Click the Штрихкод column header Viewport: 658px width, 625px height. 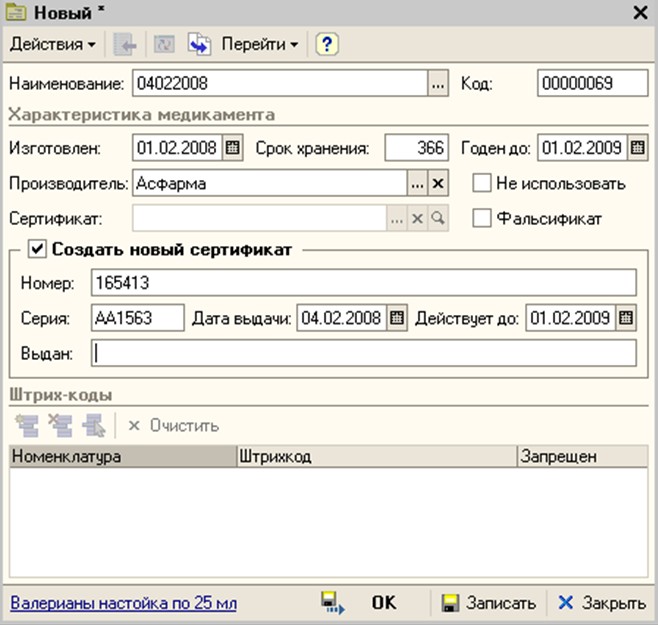(x=375, y=457)
